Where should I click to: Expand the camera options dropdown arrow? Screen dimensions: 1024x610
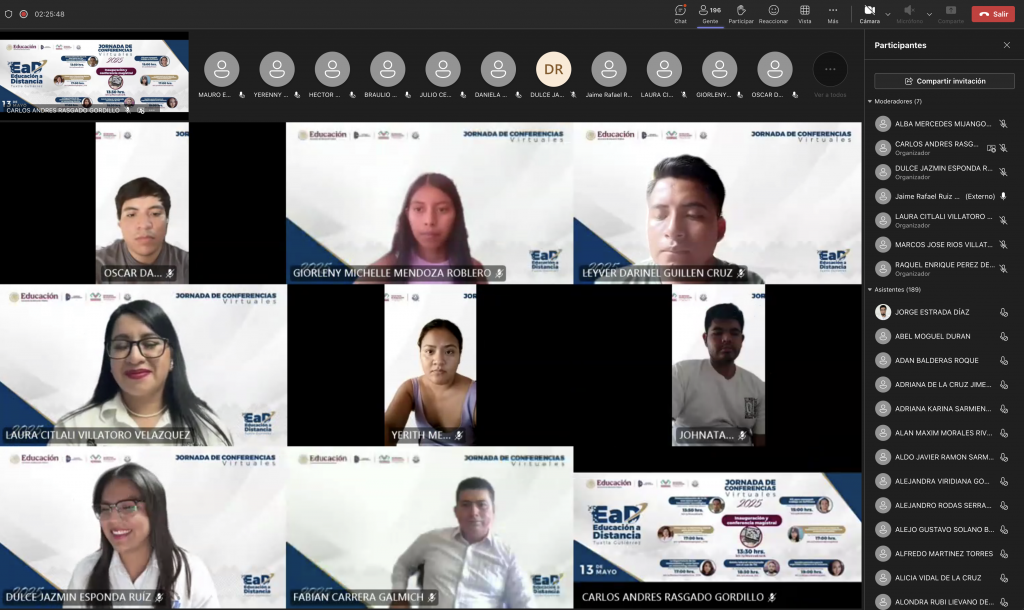point(888,14)
